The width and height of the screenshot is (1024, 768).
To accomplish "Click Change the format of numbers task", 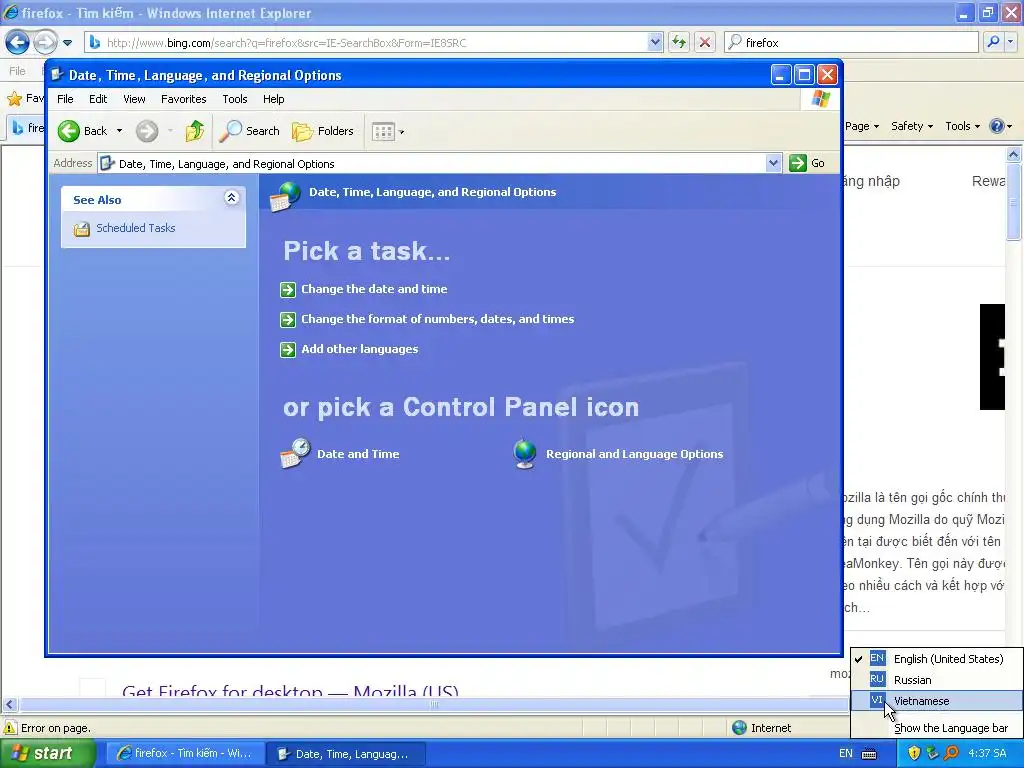I will pos(438,319).
